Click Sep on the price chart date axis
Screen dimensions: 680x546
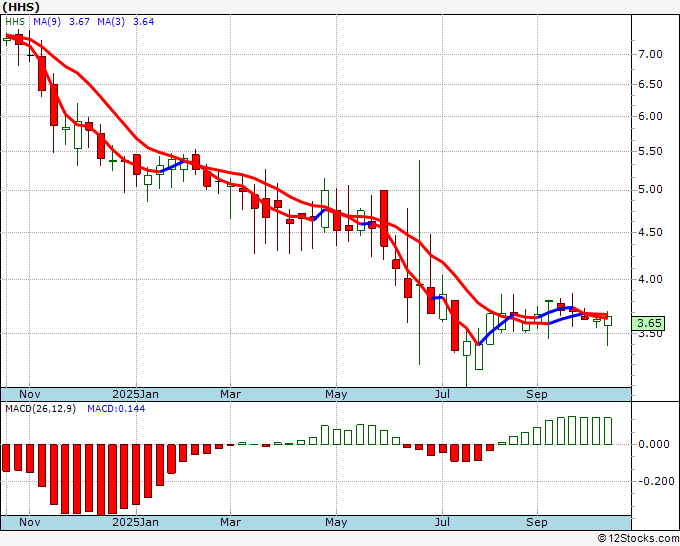[537, 394]
